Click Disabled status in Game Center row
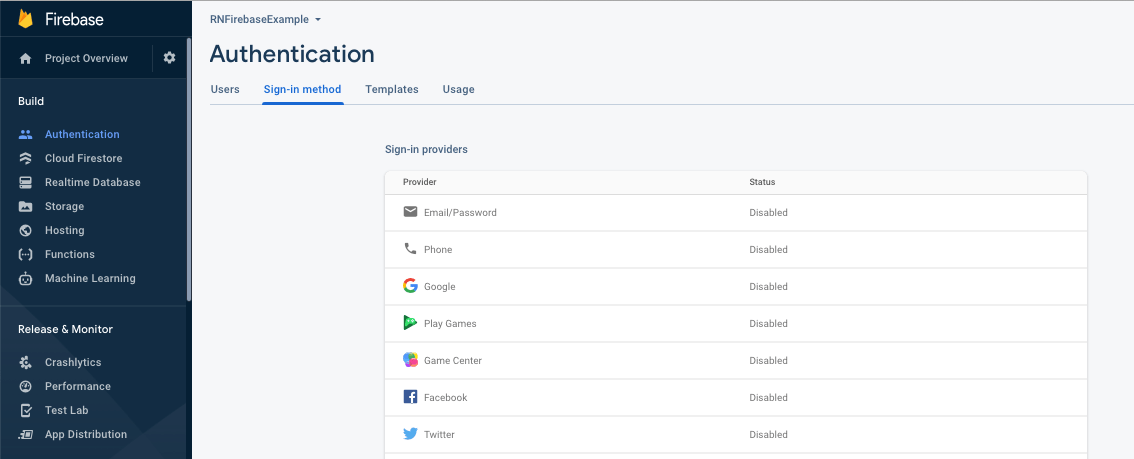This screenshot has height=459, width=1134. pyautogui.click(x=768, y=361)
